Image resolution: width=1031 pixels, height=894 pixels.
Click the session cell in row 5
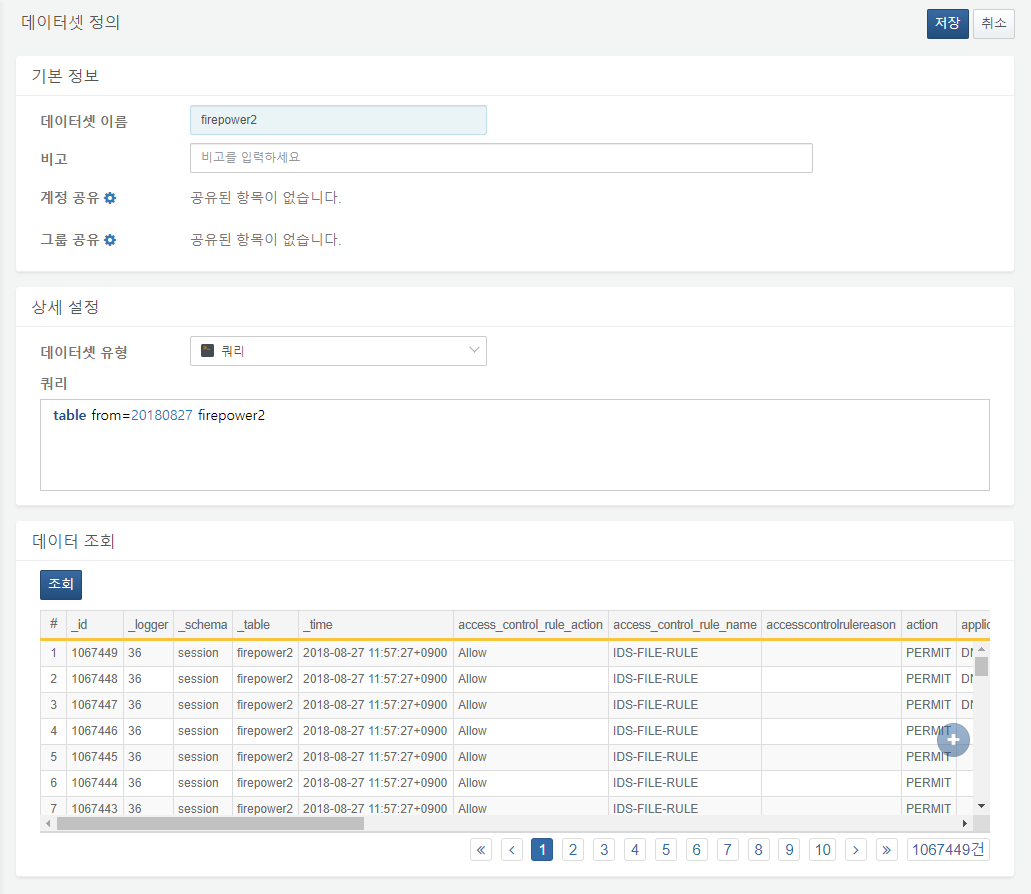click(x=203, y=757)
